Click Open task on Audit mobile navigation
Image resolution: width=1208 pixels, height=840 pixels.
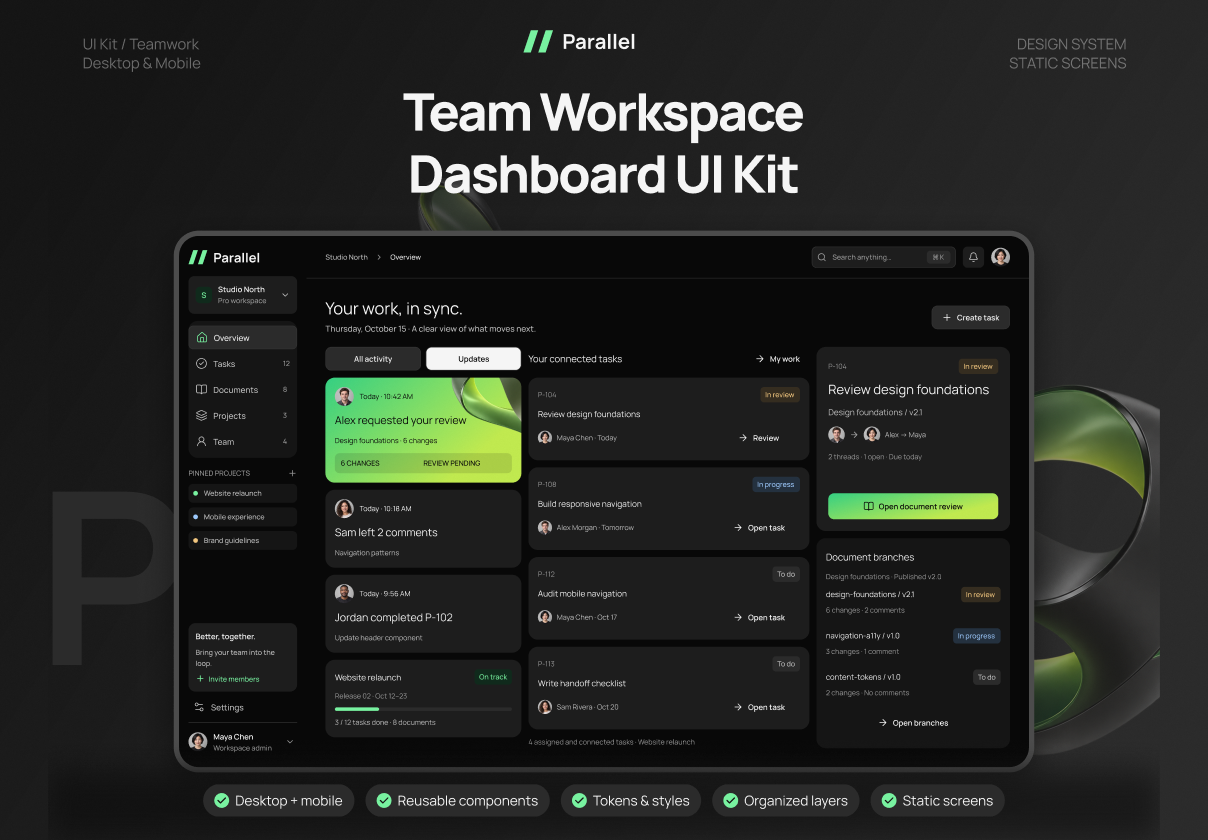coord(759,618)
